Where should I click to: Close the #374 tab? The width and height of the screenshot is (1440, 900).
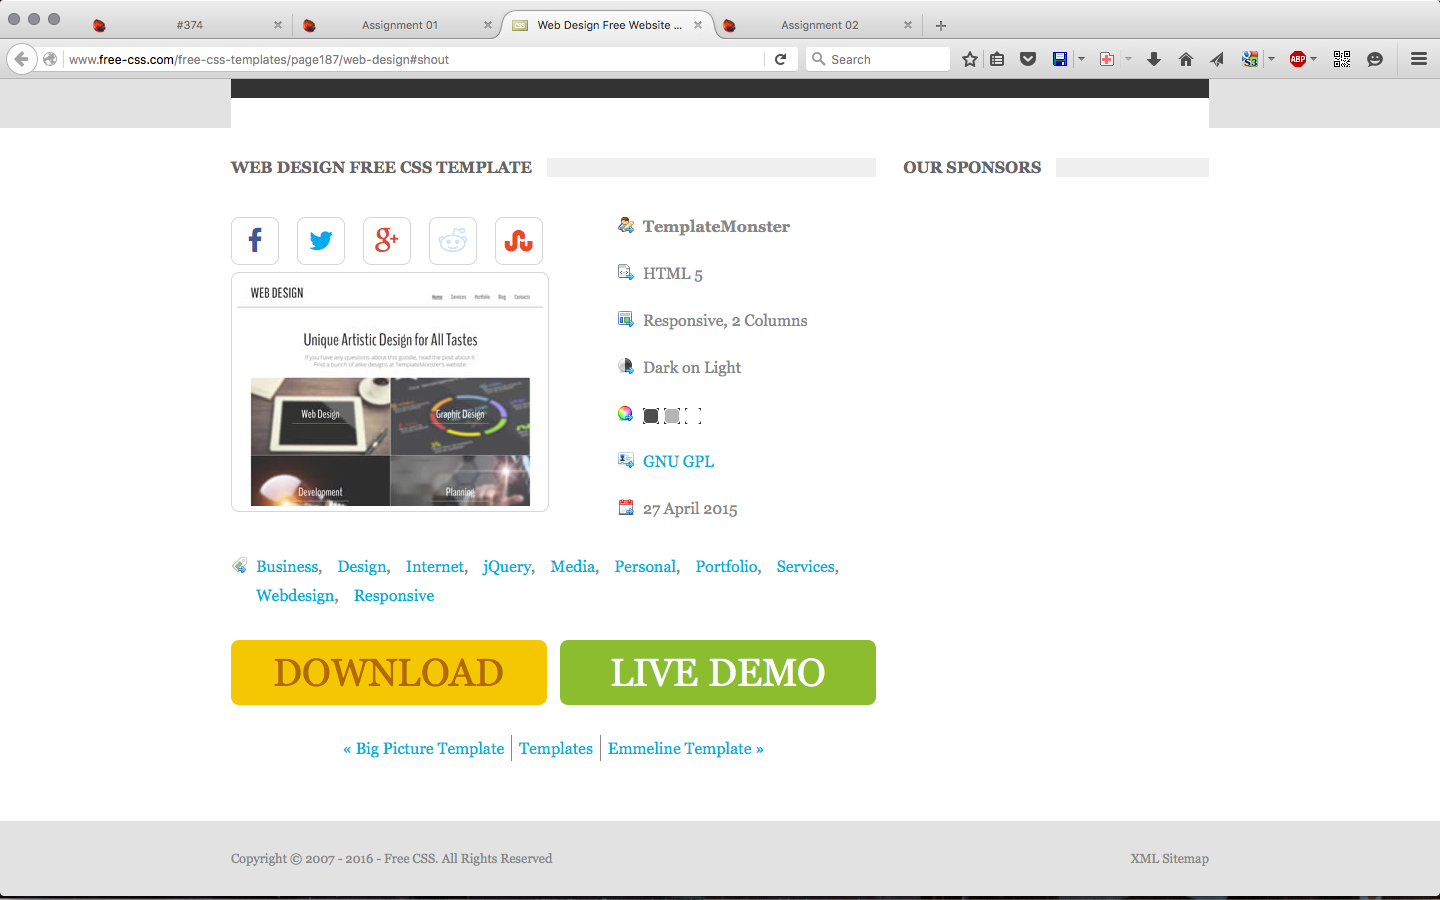(x=278, y=25)
